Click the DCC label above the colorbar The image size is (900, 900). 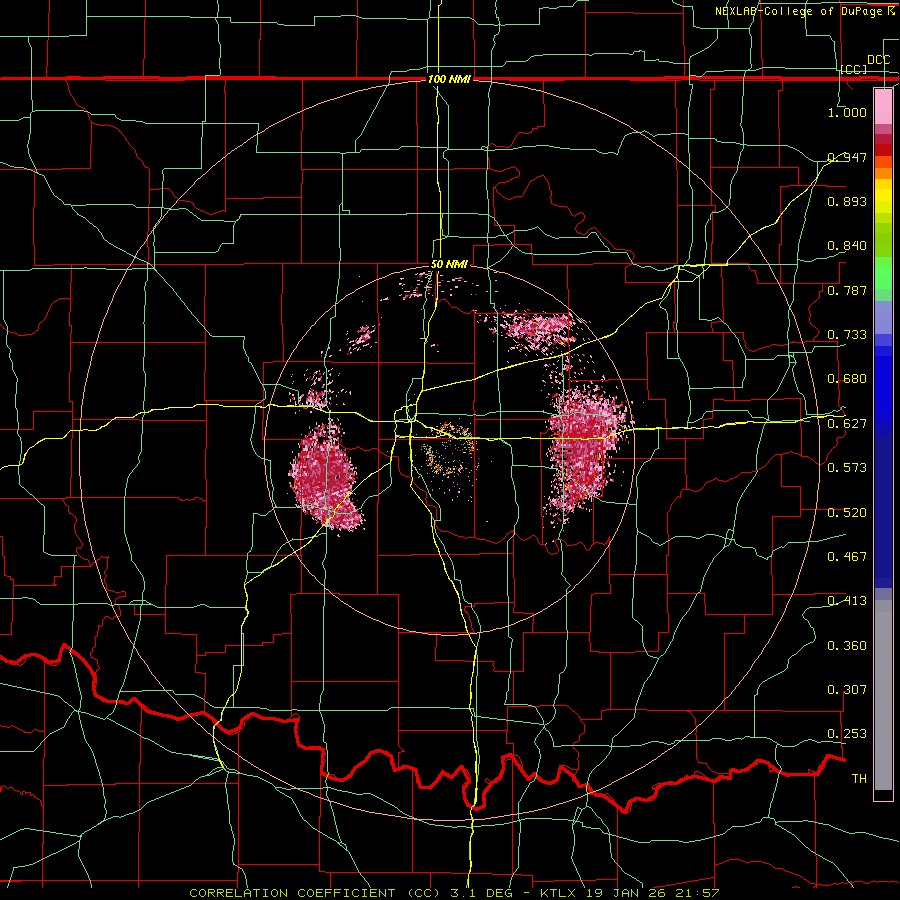[x=878, y=60]
